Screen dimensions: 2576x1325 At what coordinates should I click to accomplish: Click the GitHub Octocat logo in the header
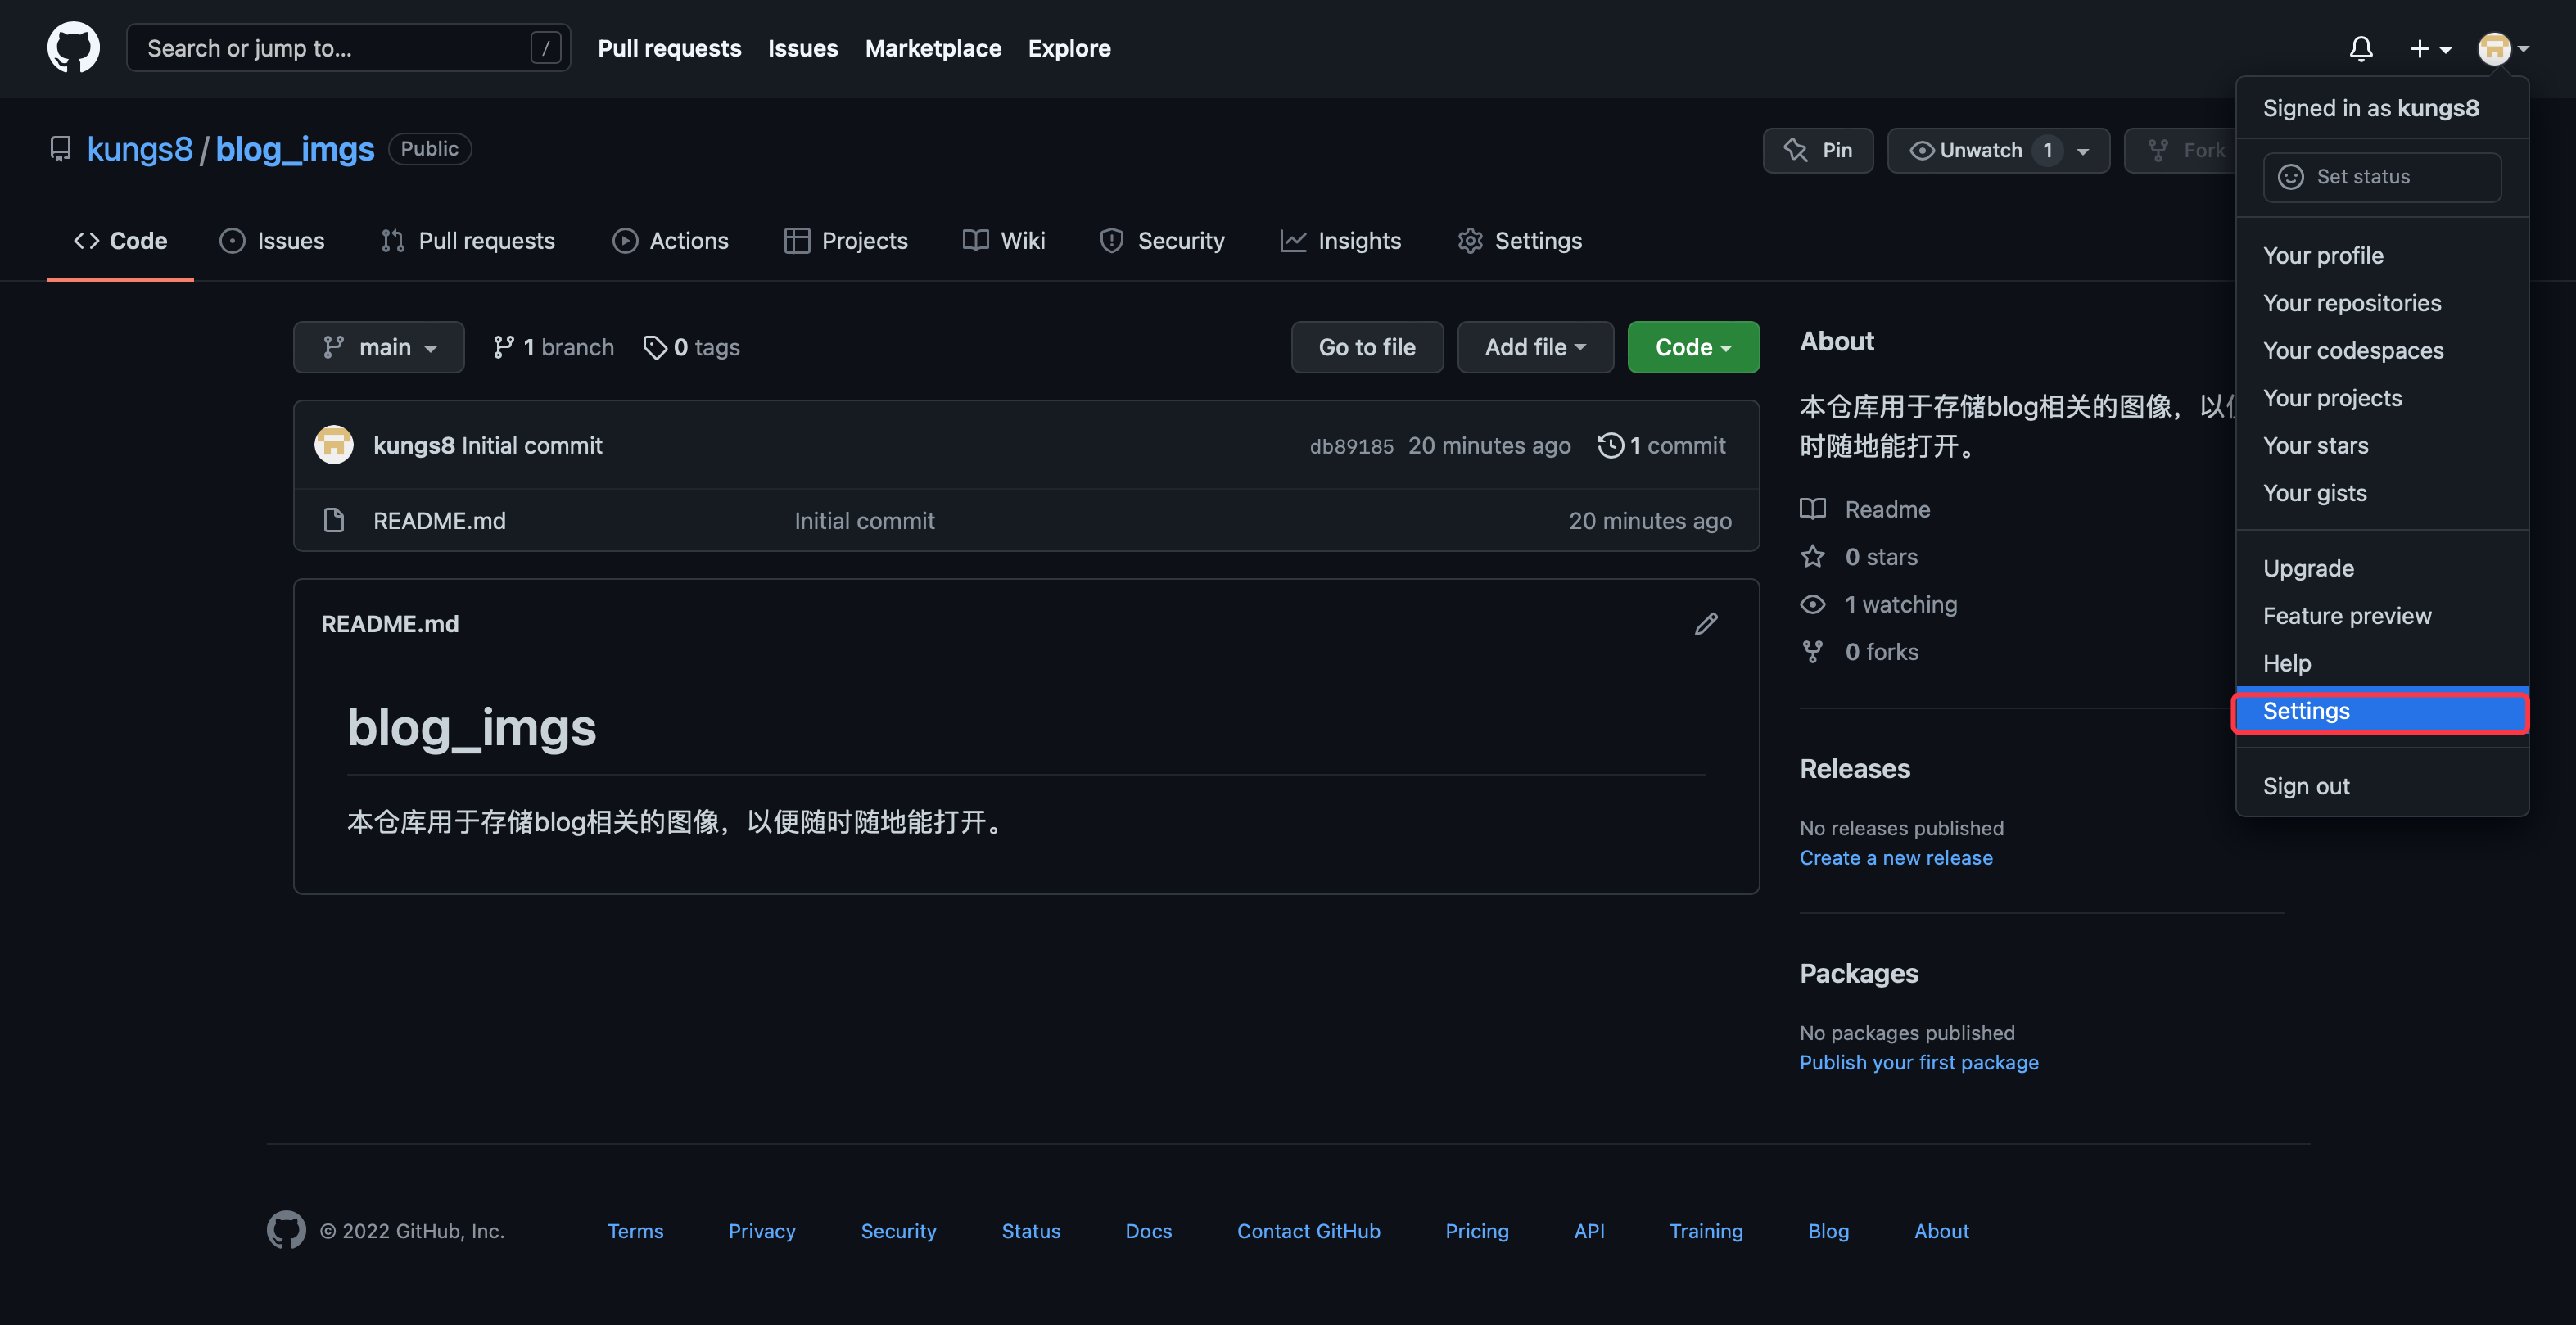pos(73,47)
